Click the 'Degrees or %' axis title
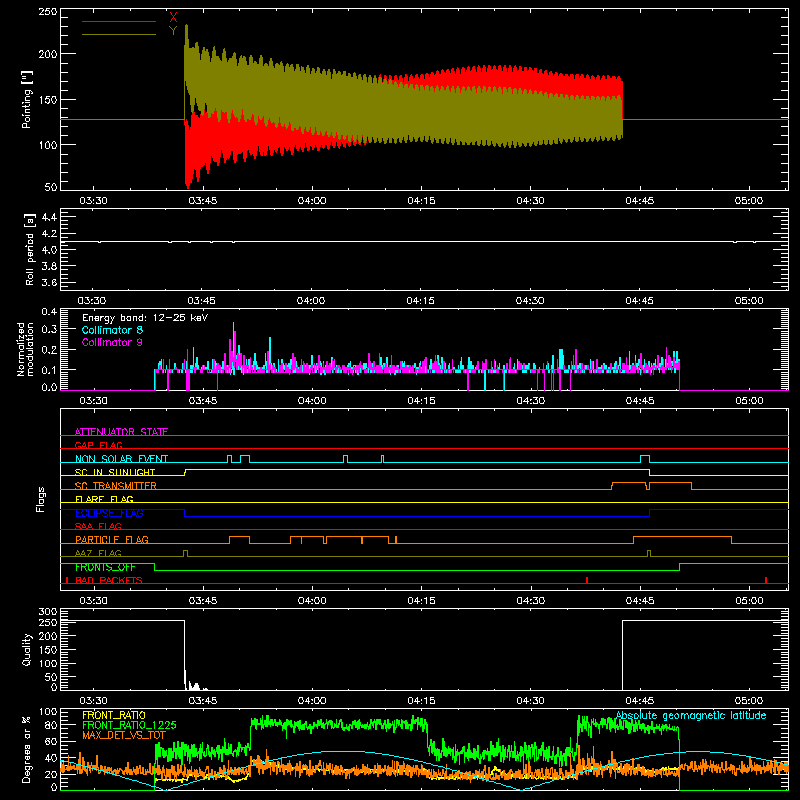Image resolution: width=800 pixels, height=800 pixels. (26, 749)
